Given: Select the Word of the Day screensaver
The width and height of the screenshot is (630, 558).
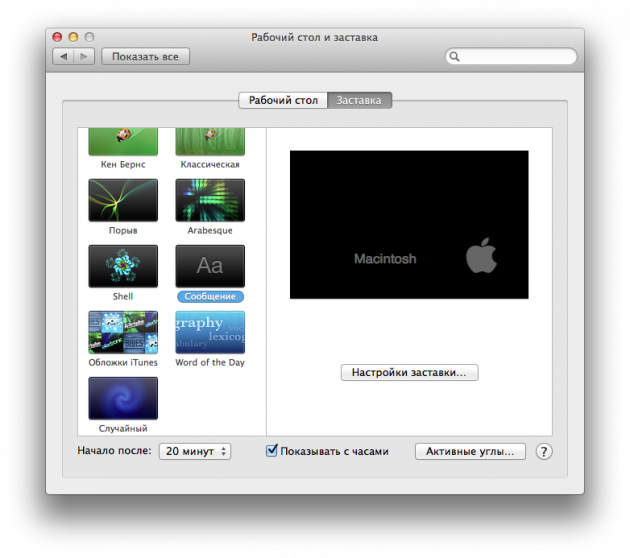Looking at the screenshot, I should pyautogui.click(x=210, y=332).
